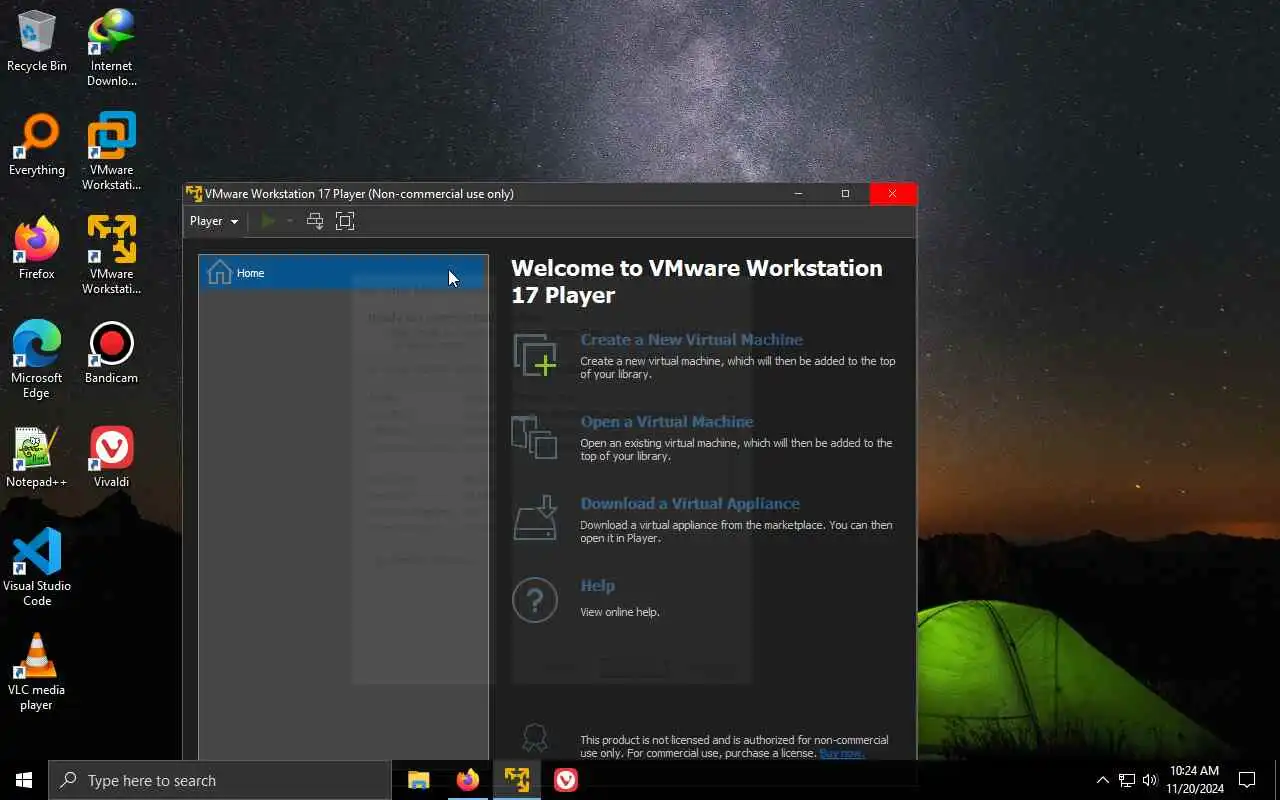Click the Home house icon in library
1280x800 pixels.
tap(219, 272)
